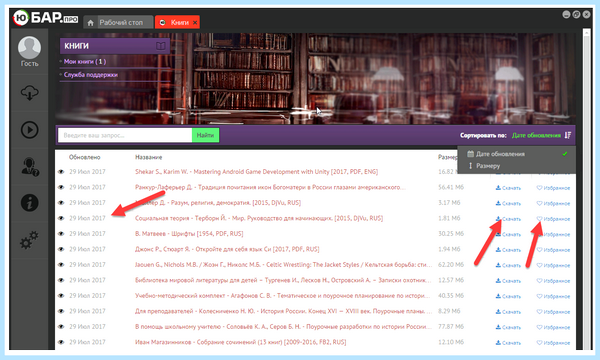Screen dimensions: 600x360
Task: Click the Название column header
Action: [x=148, y=157]
